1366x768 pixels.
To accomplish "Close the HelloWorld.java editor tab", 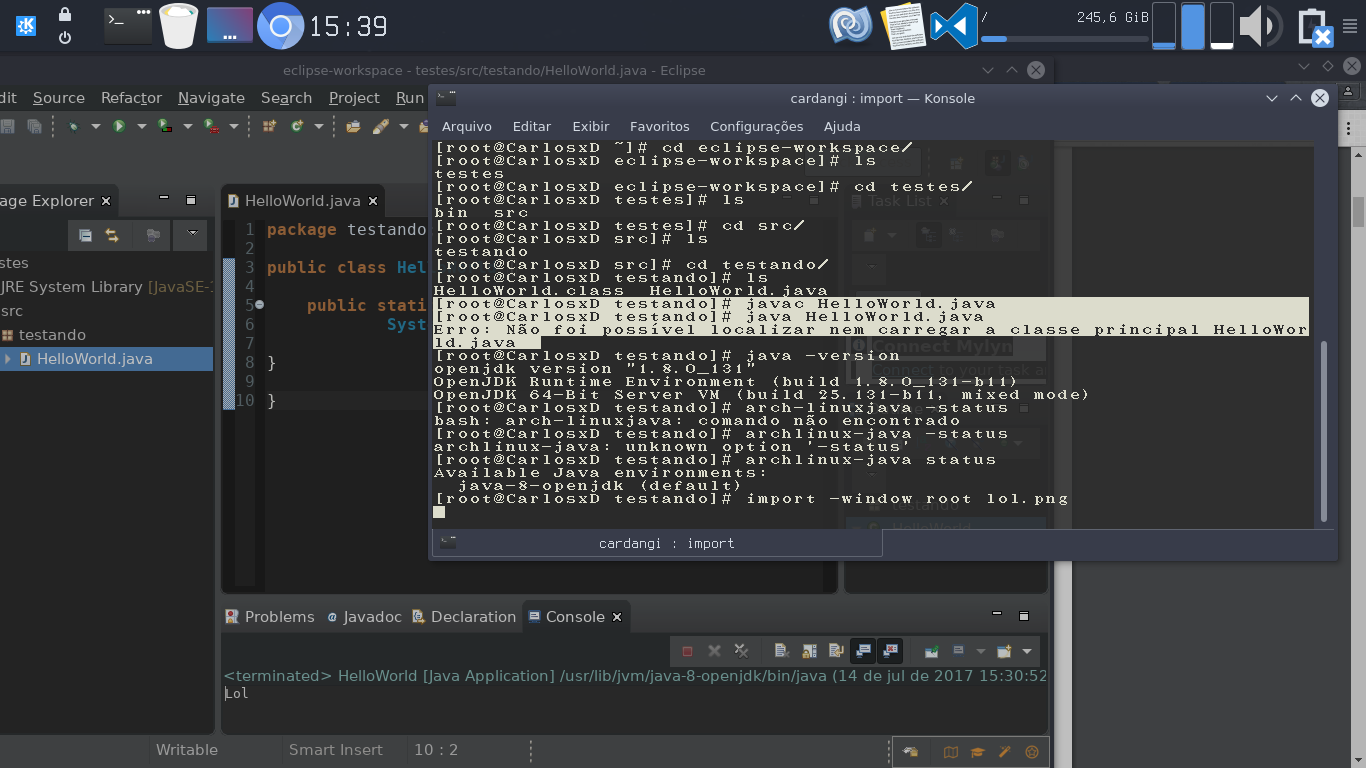I will (373, 201).
